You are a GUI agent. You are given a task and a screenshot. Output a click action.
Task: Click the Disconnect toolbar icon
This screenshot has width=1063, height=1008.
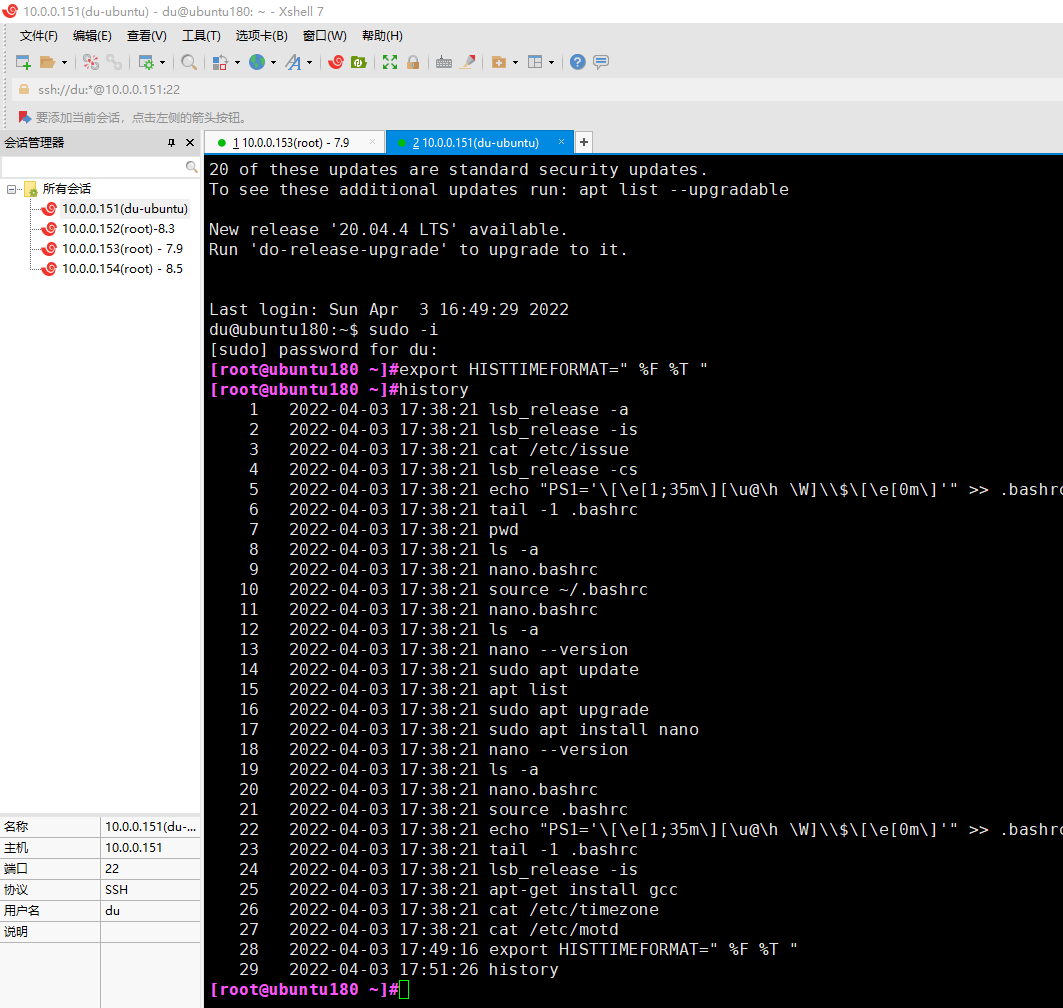(x=91, y=62)
